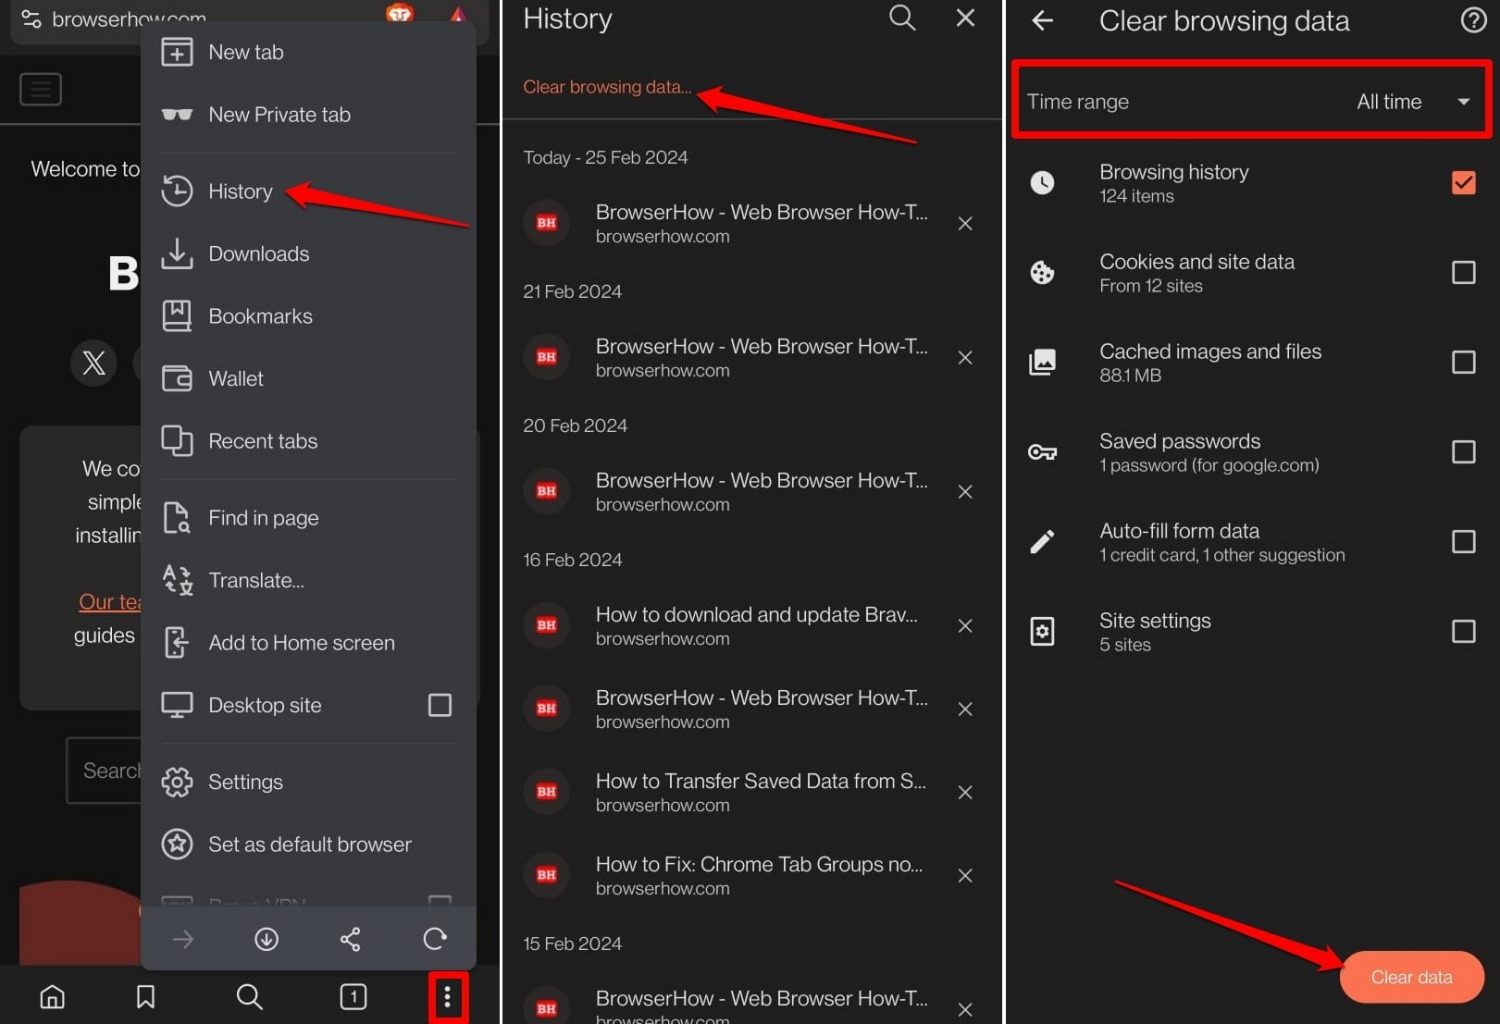Click the Brave Rewards triangle icon
Image resolution: width=1500 pixels, height=1024 pixels.
coord(457,14)
